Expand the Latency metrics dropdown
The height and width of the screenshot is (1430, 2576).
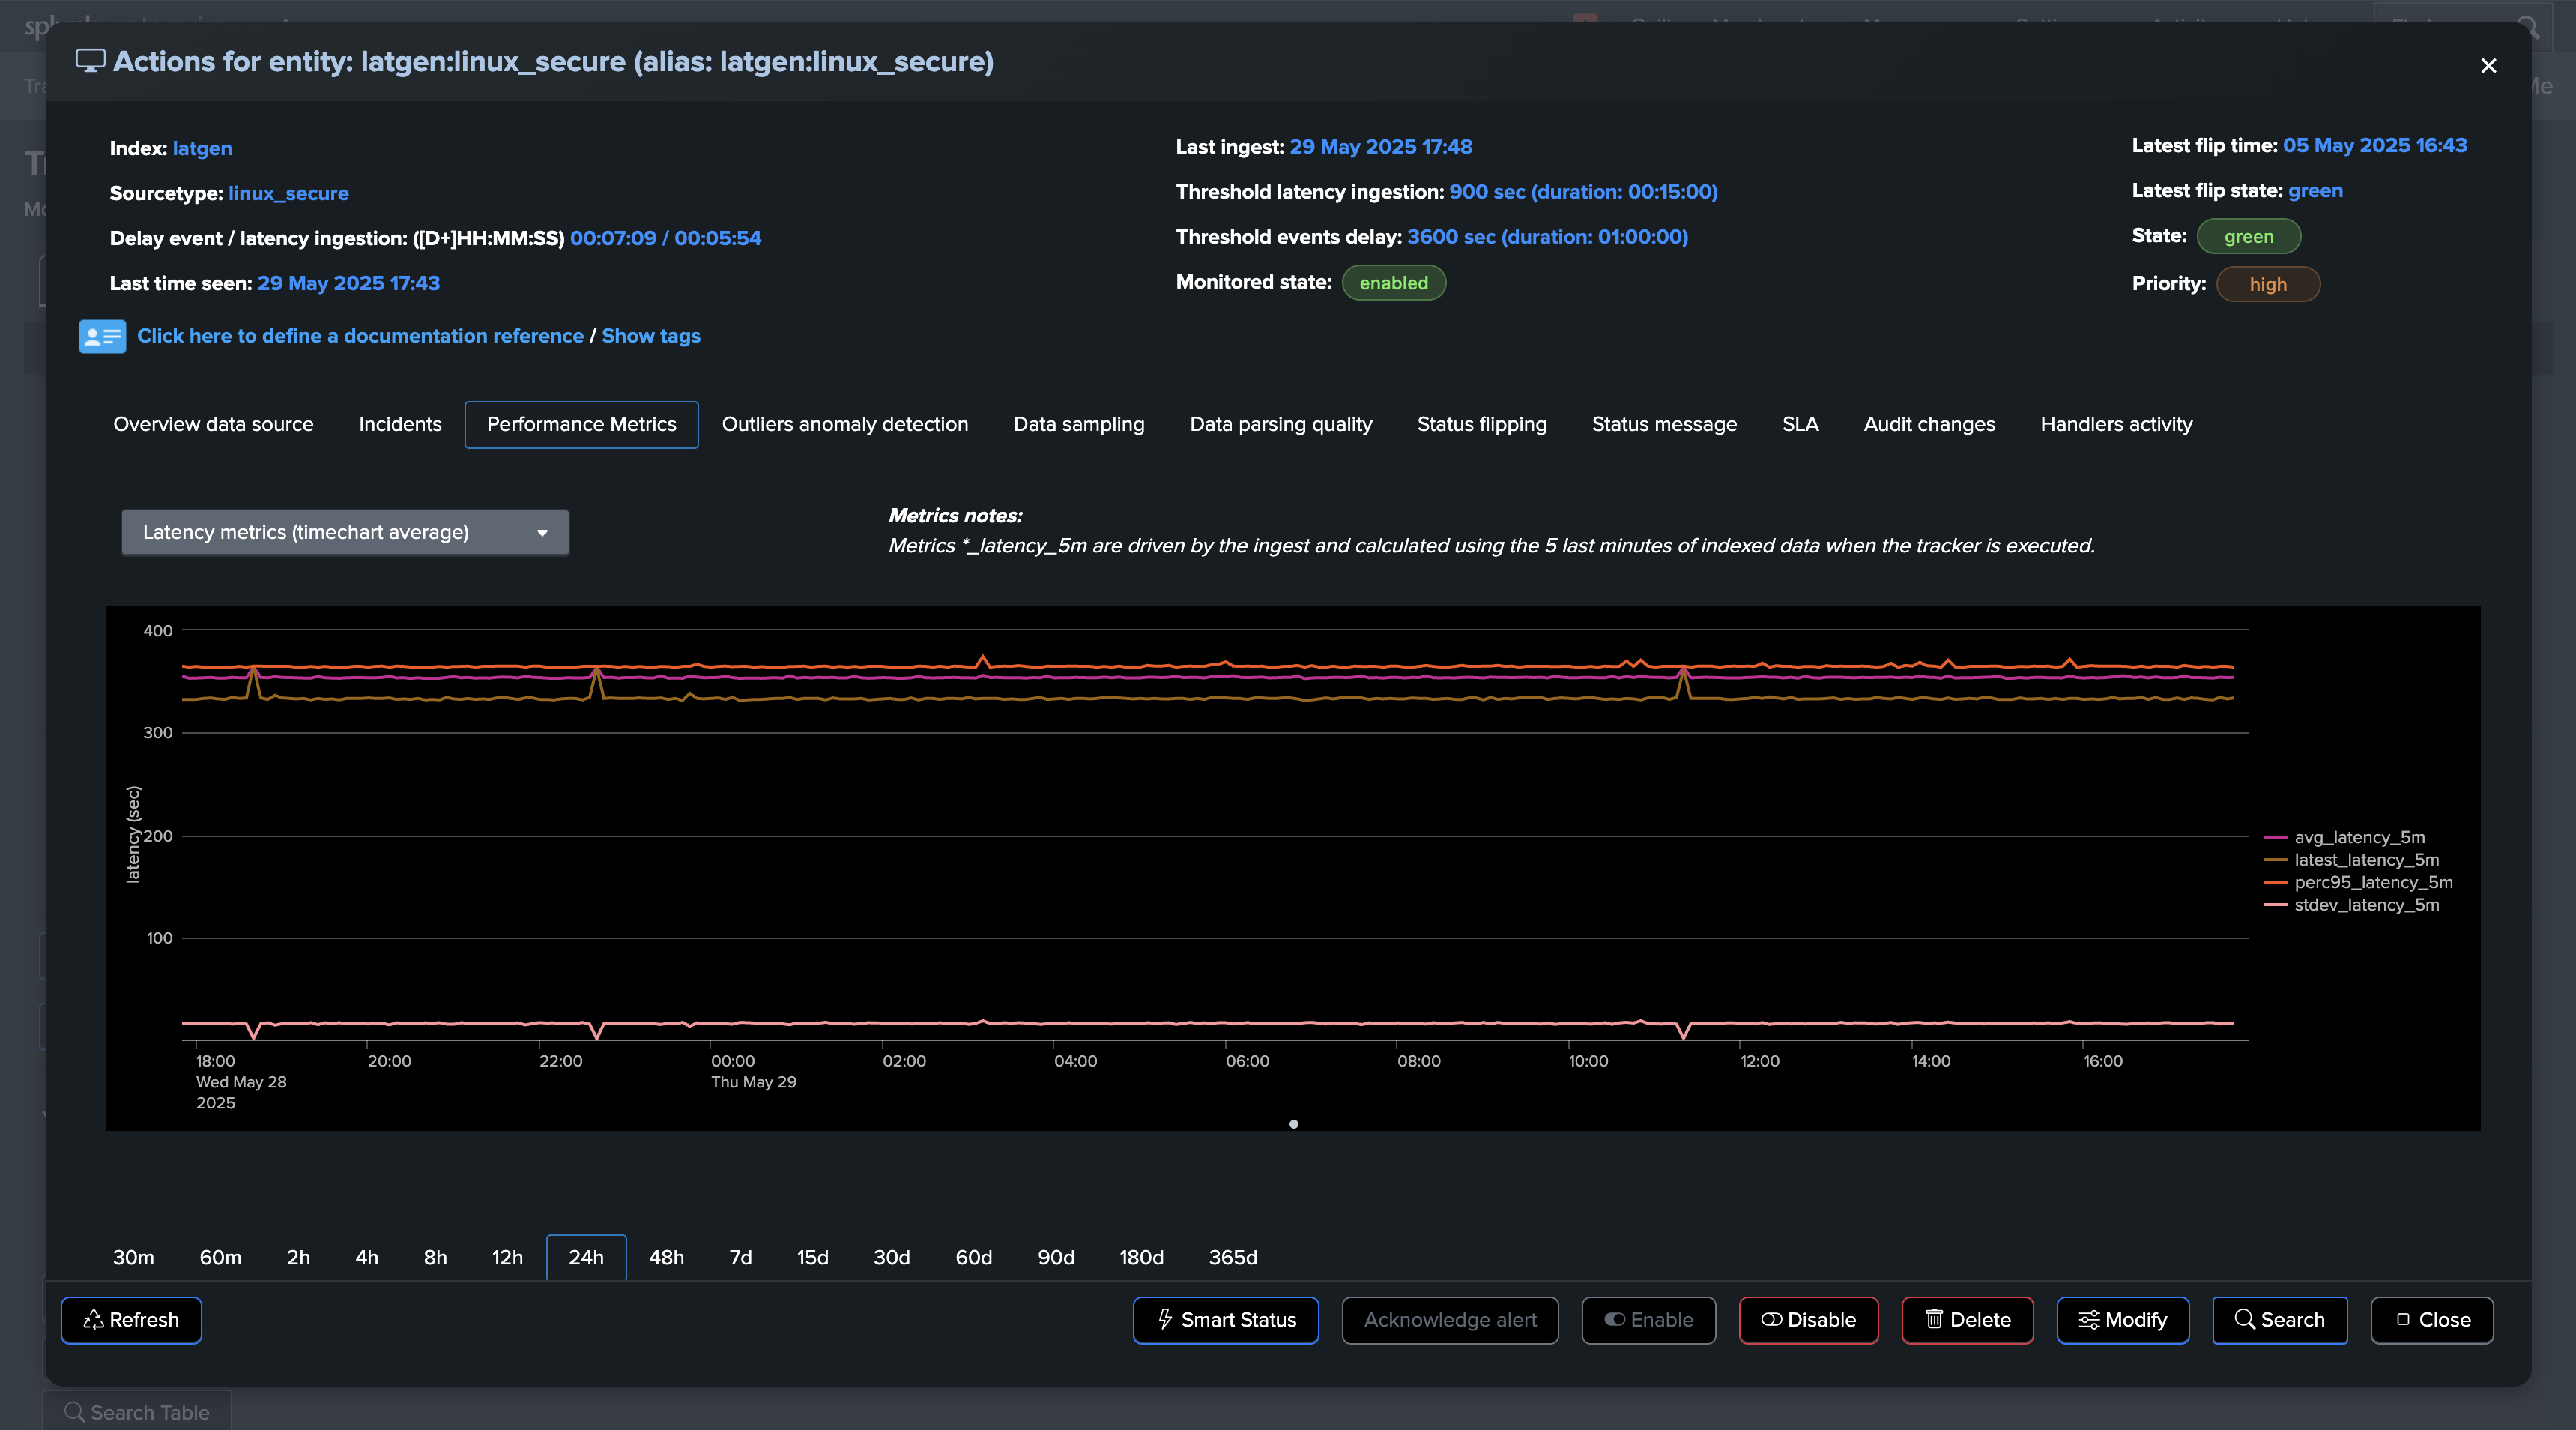tap(345, 532)
